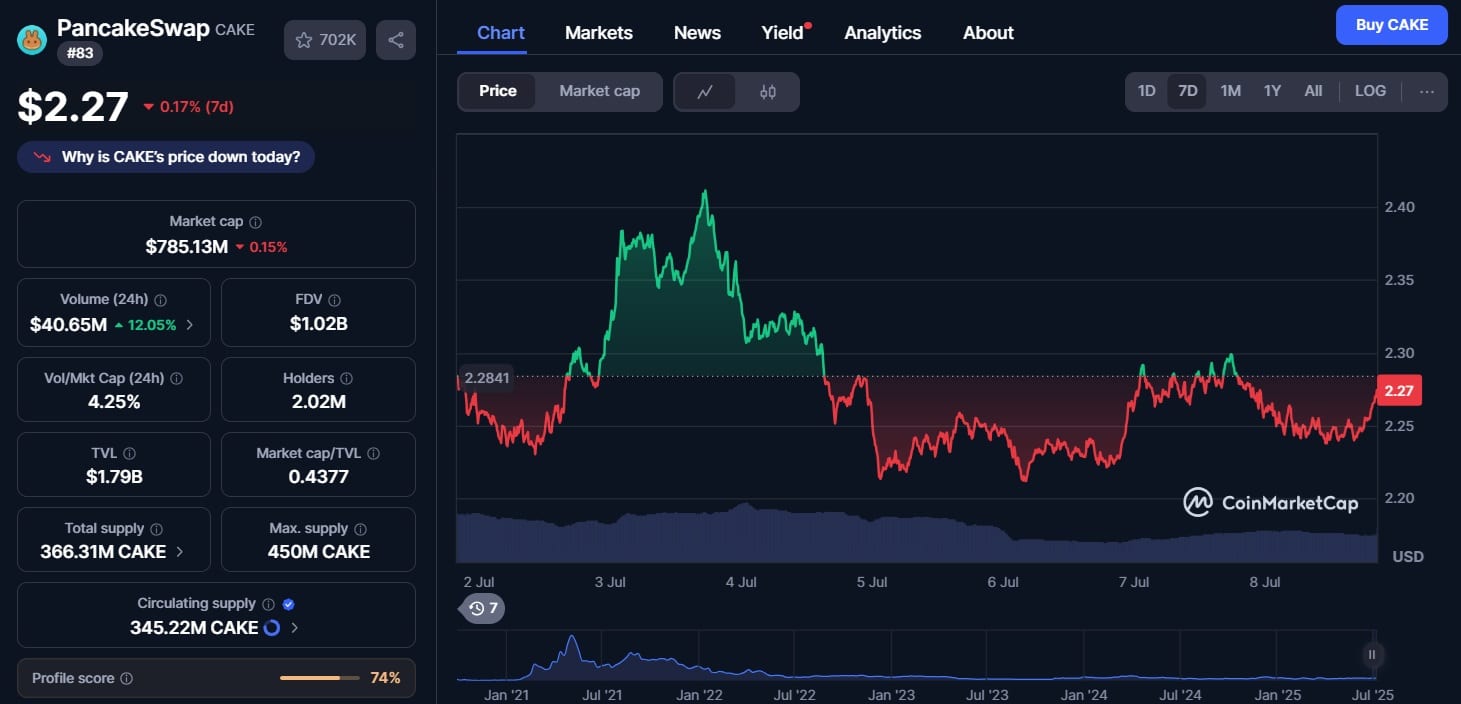Click the circulating supply progress ring
Screen dimensions: 1461x704
click(272, 628)
